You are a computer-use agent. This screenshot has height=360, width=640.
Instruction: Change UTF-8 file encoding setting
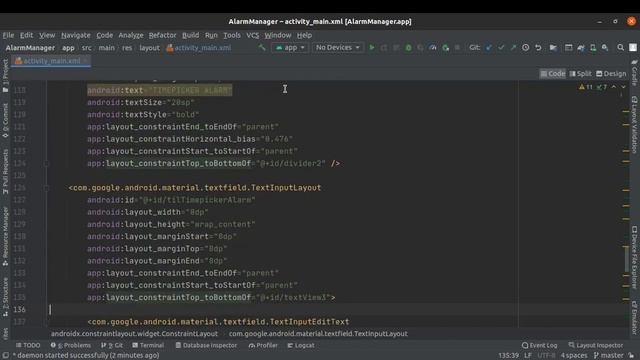[546, 356]
